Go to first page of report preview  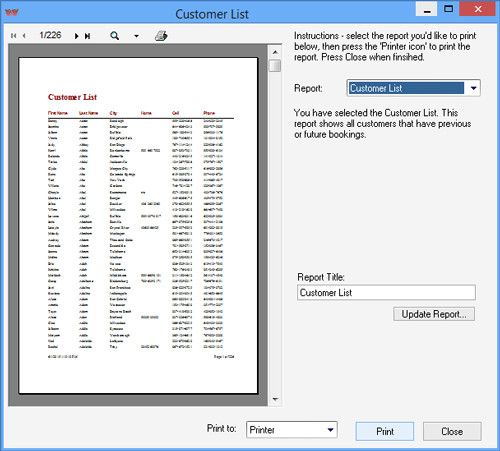pos(13,36)
